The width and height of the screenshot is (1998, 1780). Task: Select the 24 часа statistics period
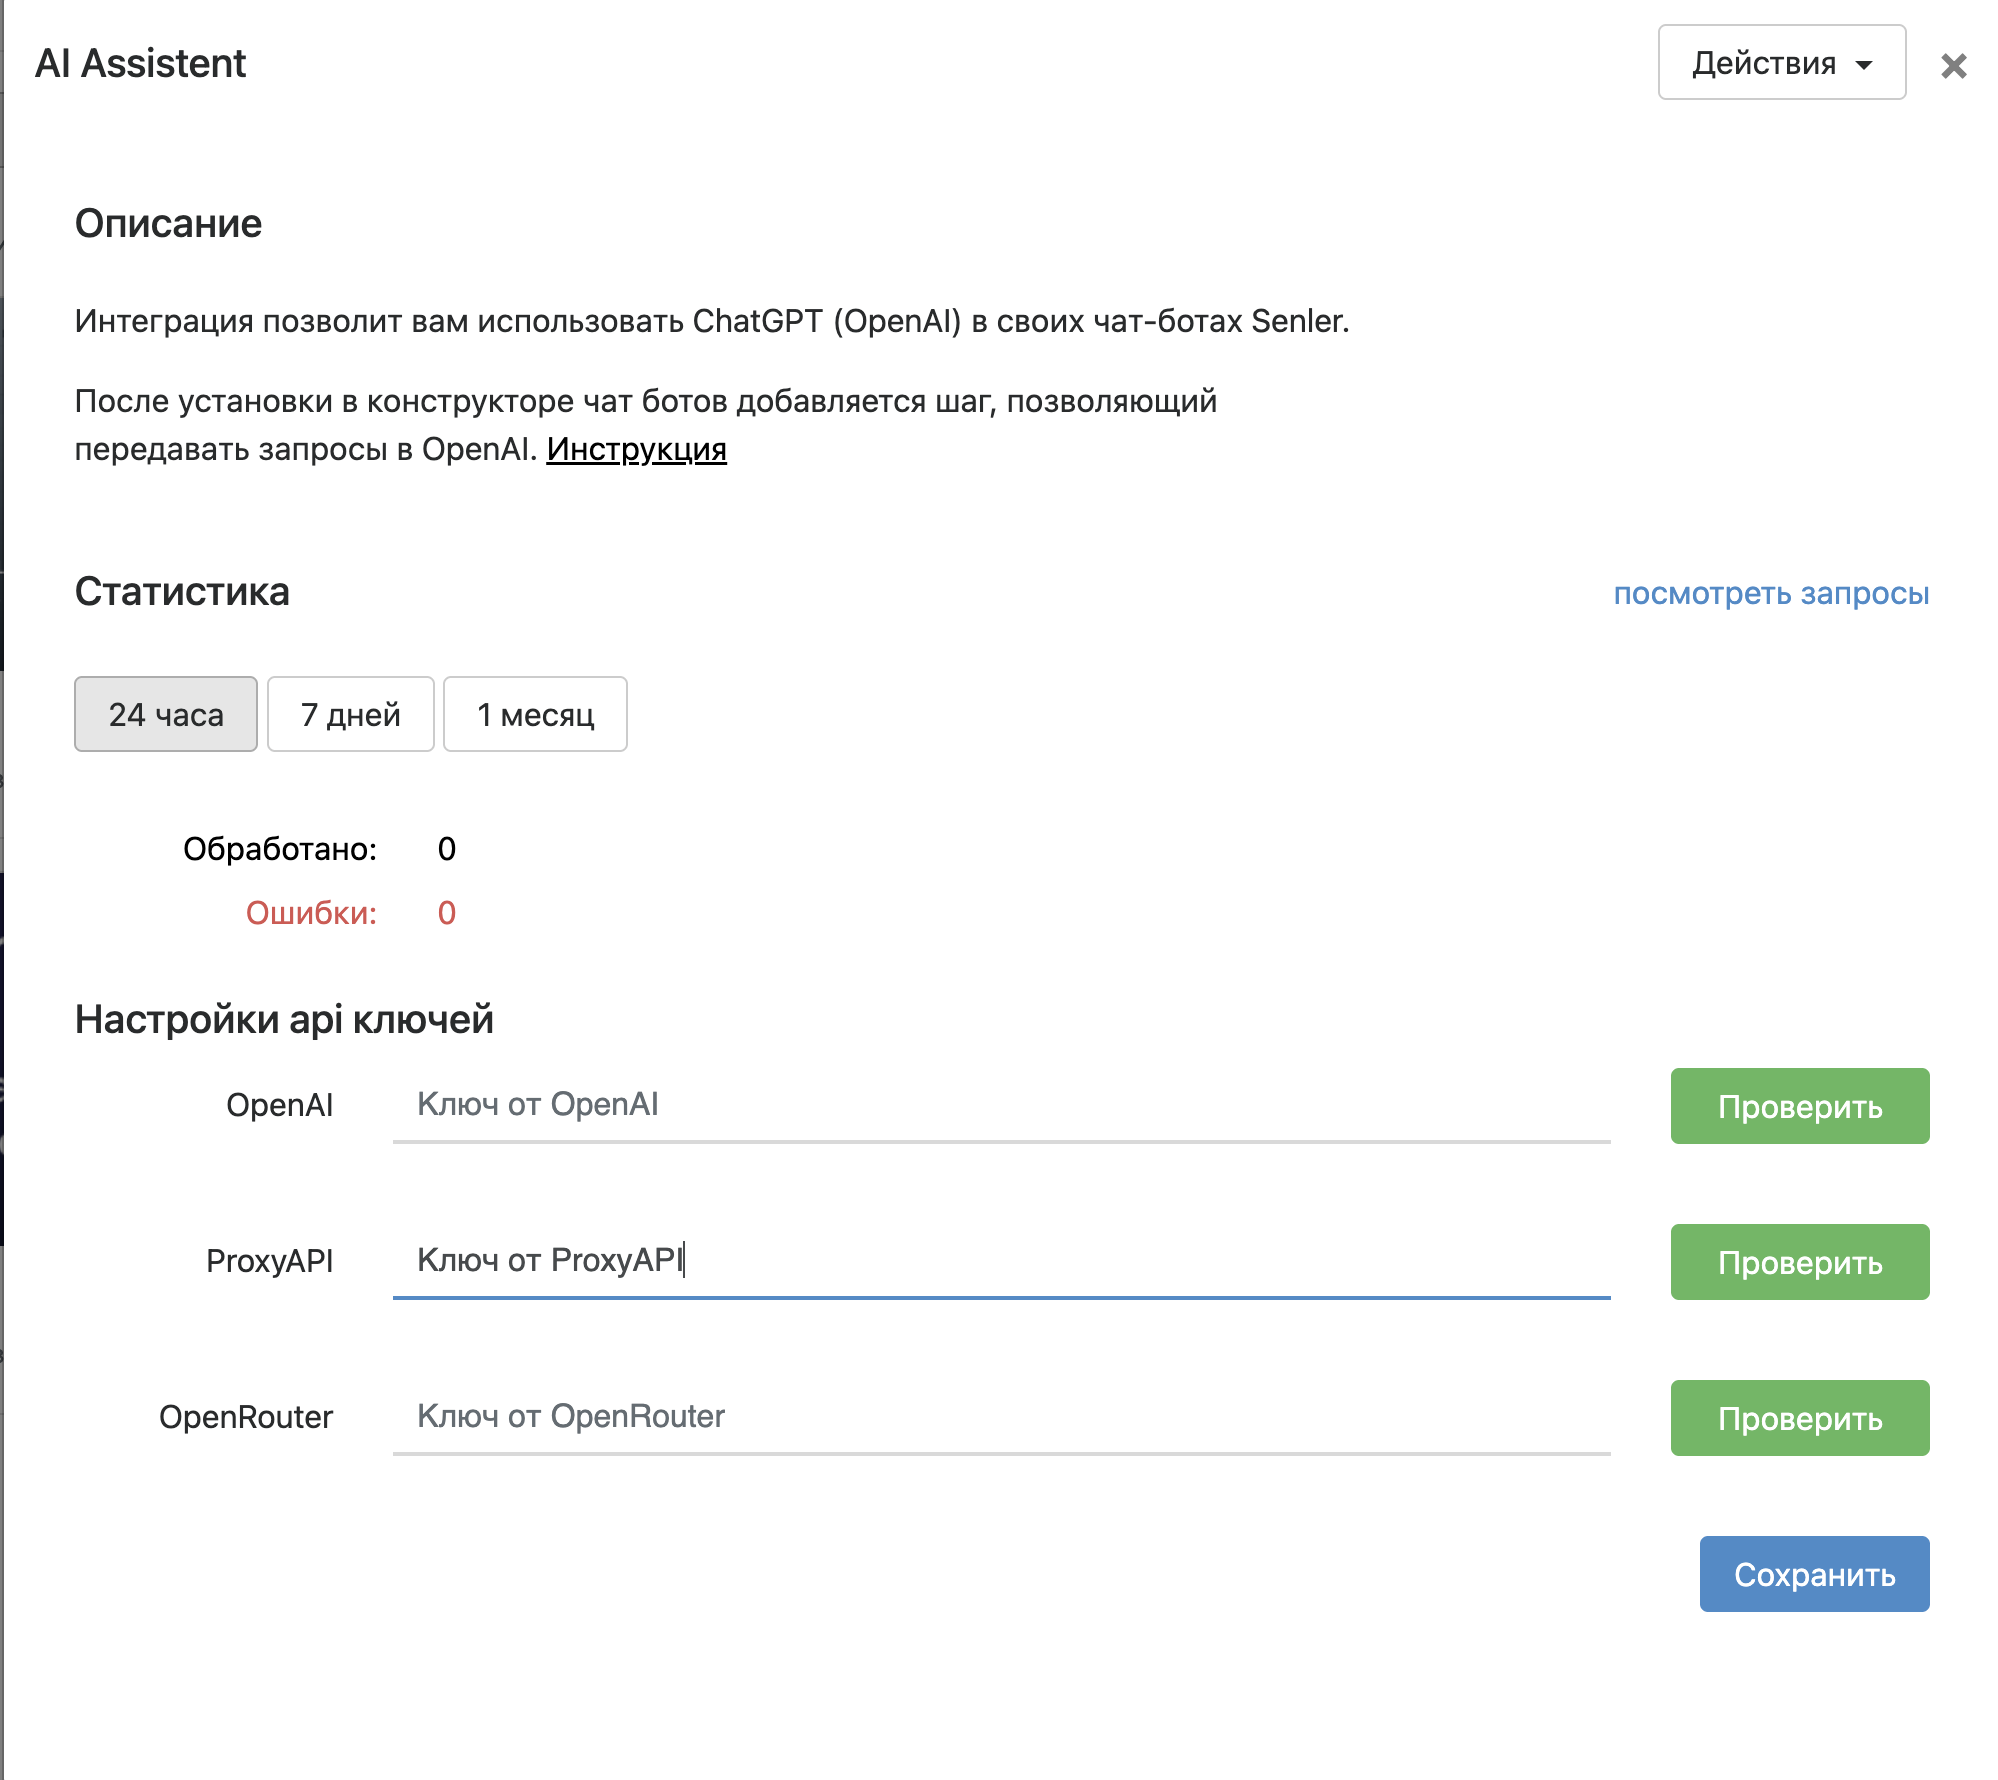[166, 714]
